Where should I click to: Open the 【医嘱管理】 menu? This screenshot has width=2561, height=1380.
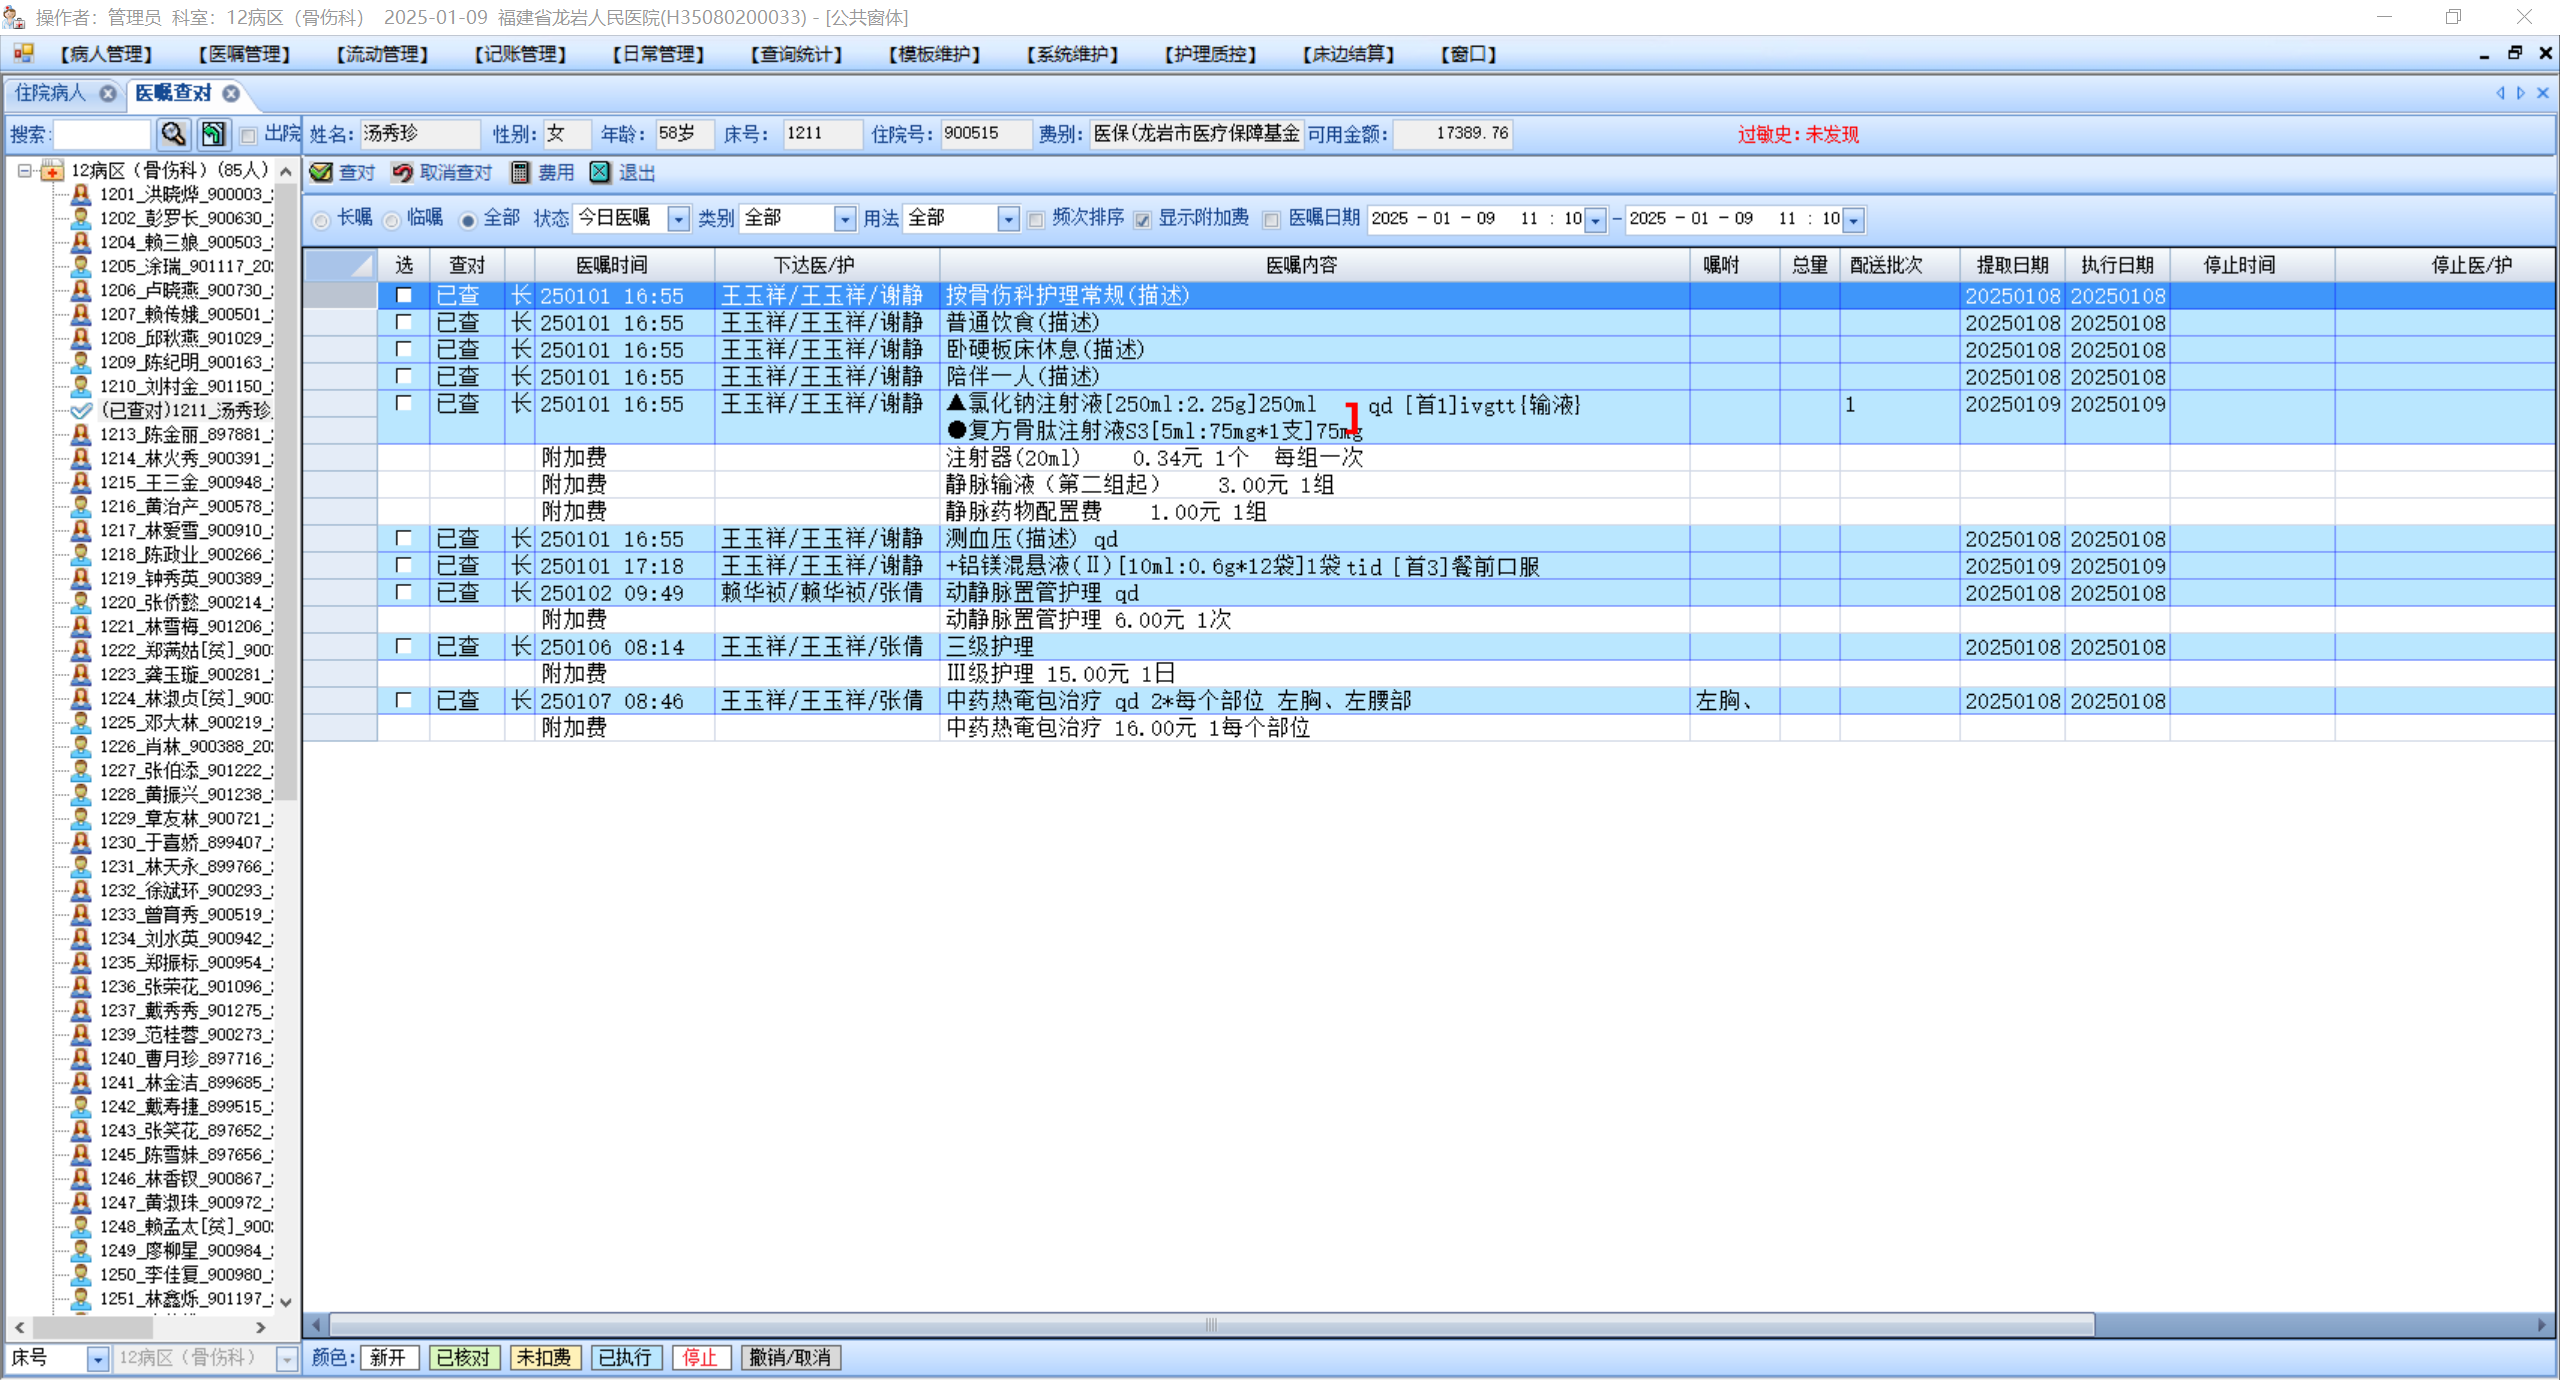[244, 54]
